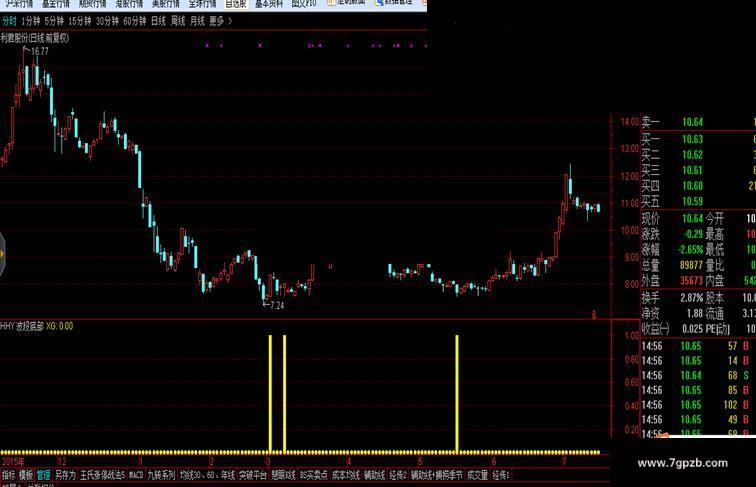Click the 买二 price 10.62
756x487 pixels.
[x=692, y=155]
